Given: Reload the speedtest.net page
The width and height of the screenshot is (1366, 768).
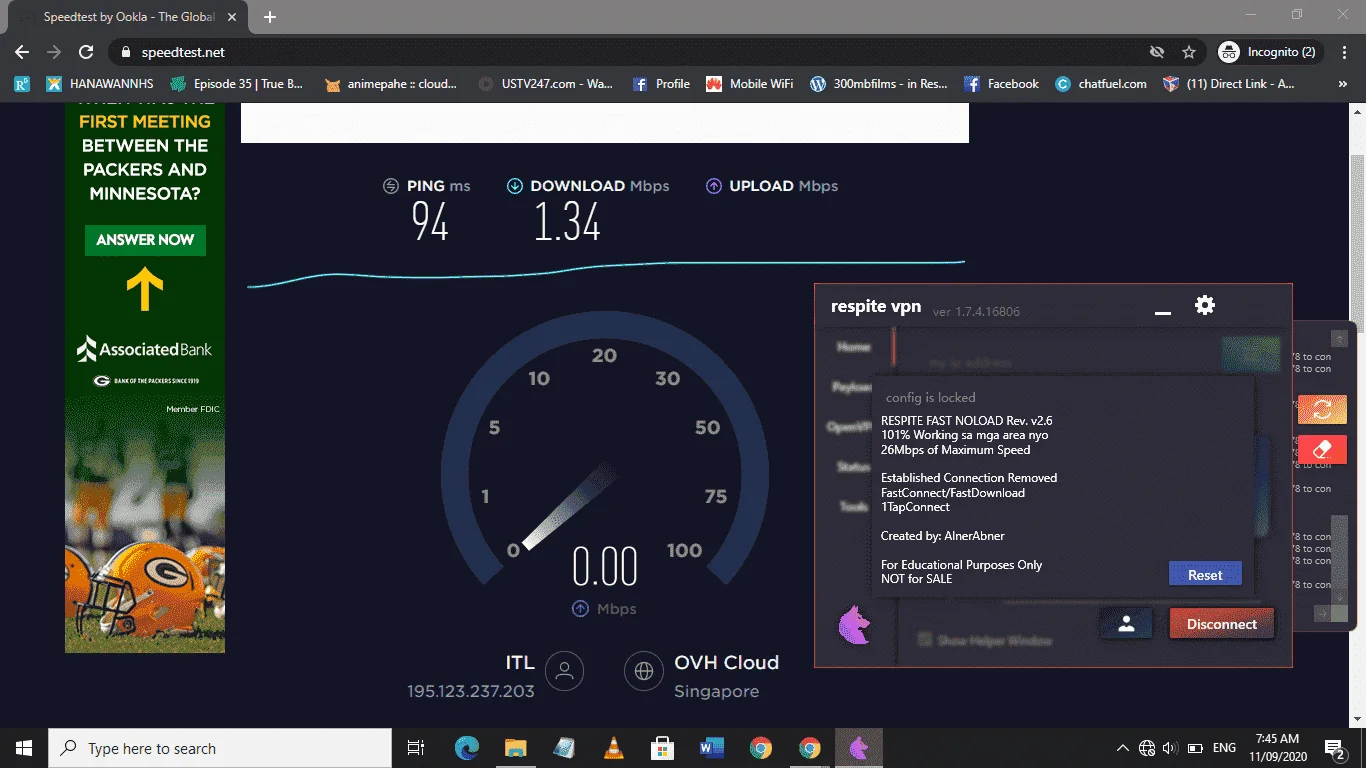Looking at the screenshot, I should pyautogui.click(x=86, y=52).
